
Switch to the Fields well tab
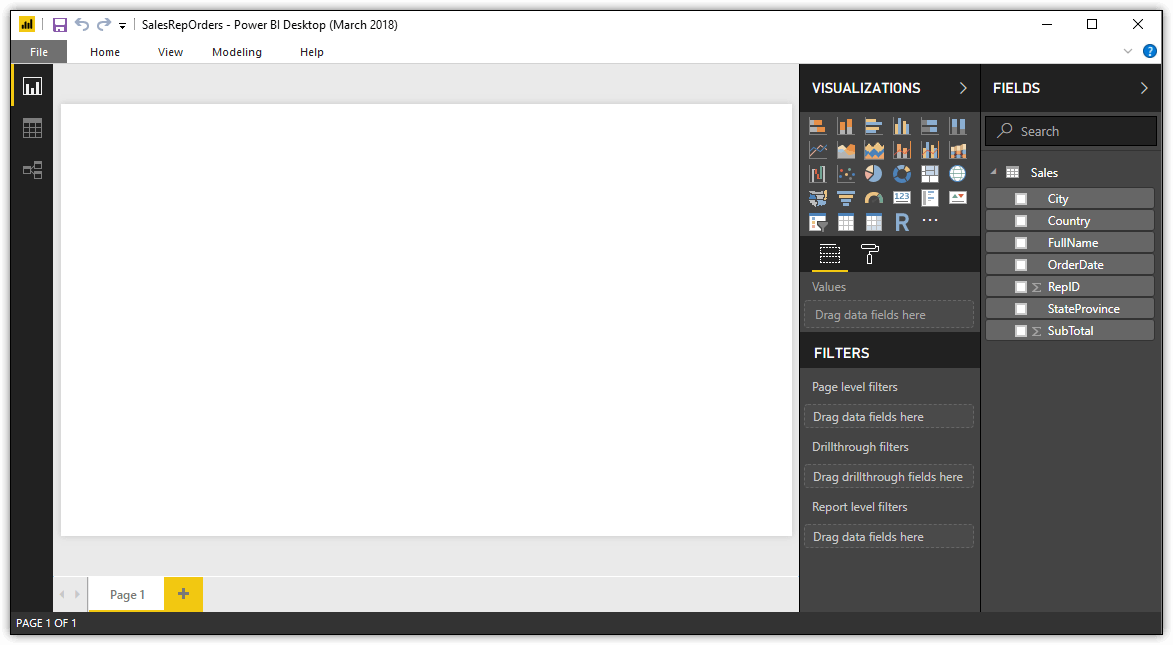830,254
